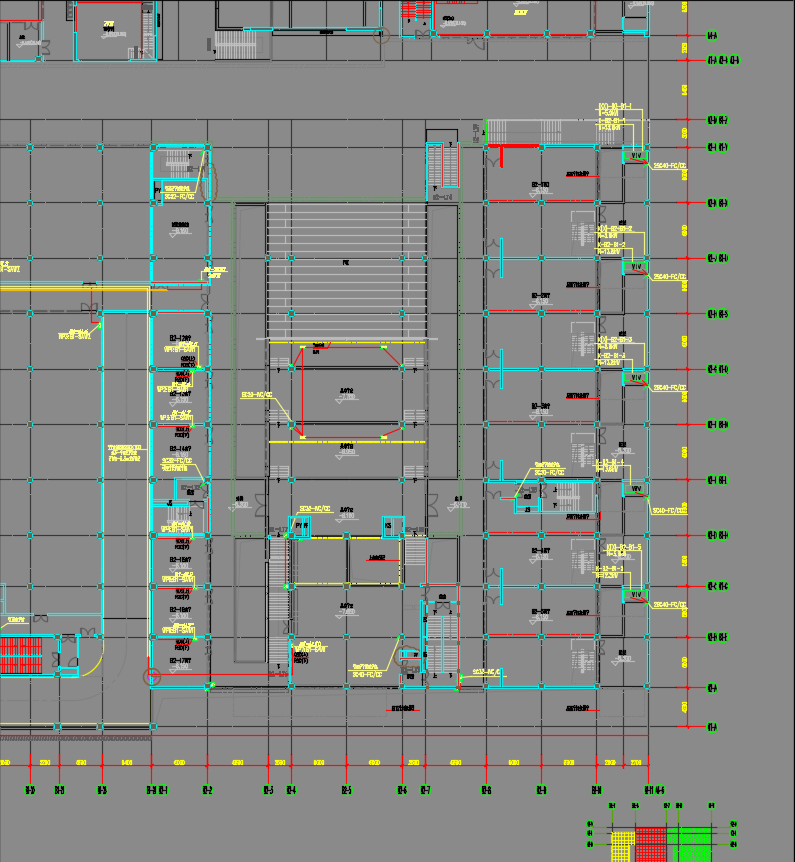Select the long staircase below the PY shaft
The height and width of the screenshot is (862, 795).
(x=279, y=600)
